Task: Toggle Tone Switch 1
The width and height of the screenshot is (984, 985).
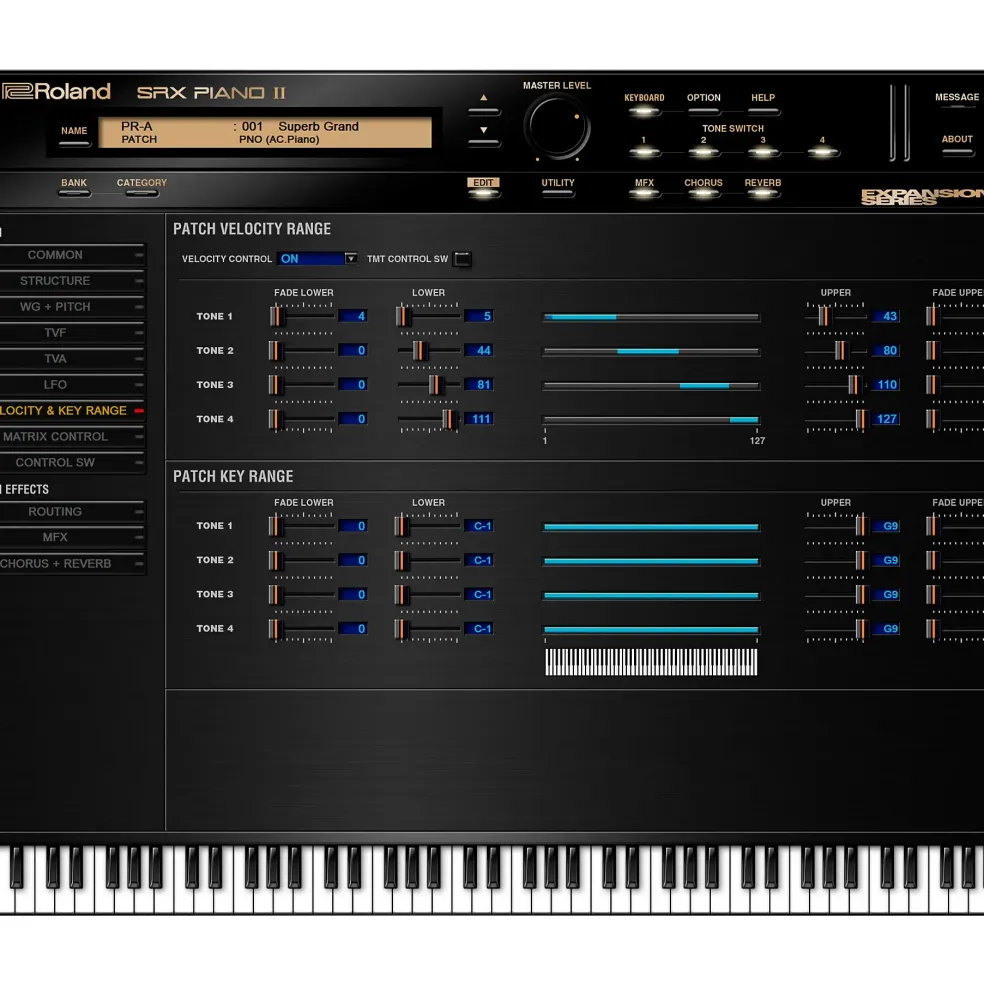Action: pos(644,152)
